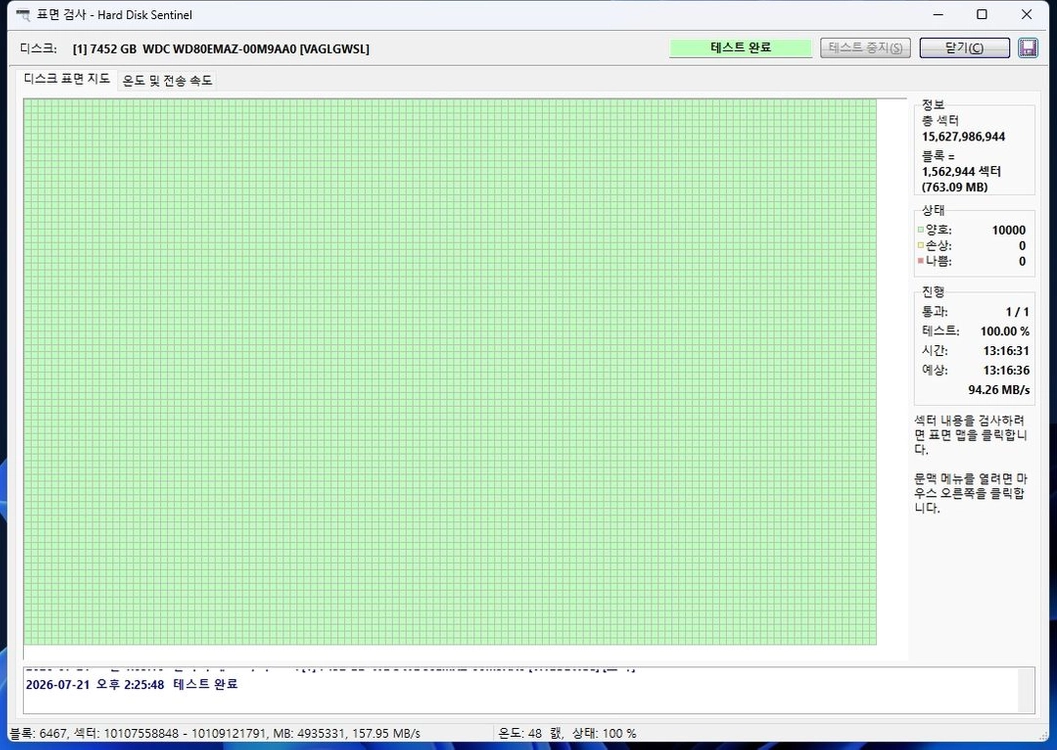Click the 닫기(C) button
1057x750 pixels.
pos(965,48)
